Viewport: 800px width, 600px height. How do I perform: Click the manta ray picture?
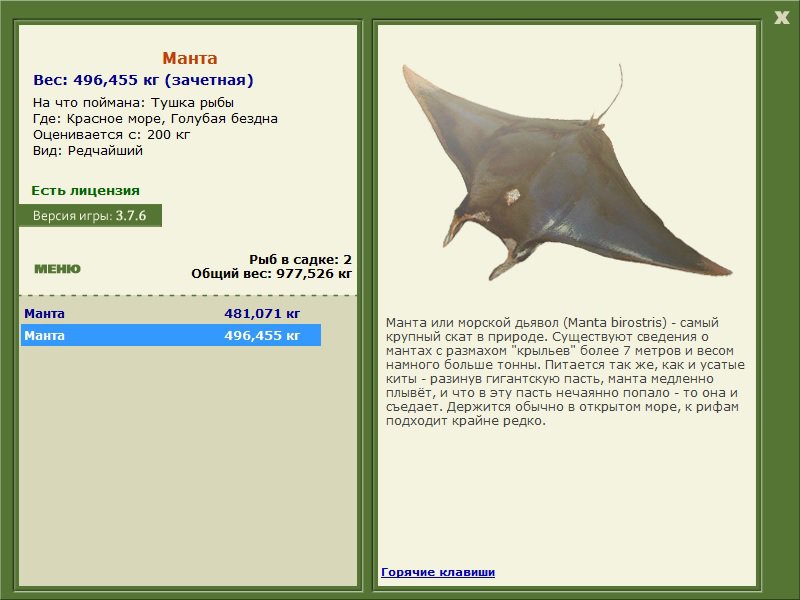click(x=566, y=172)
